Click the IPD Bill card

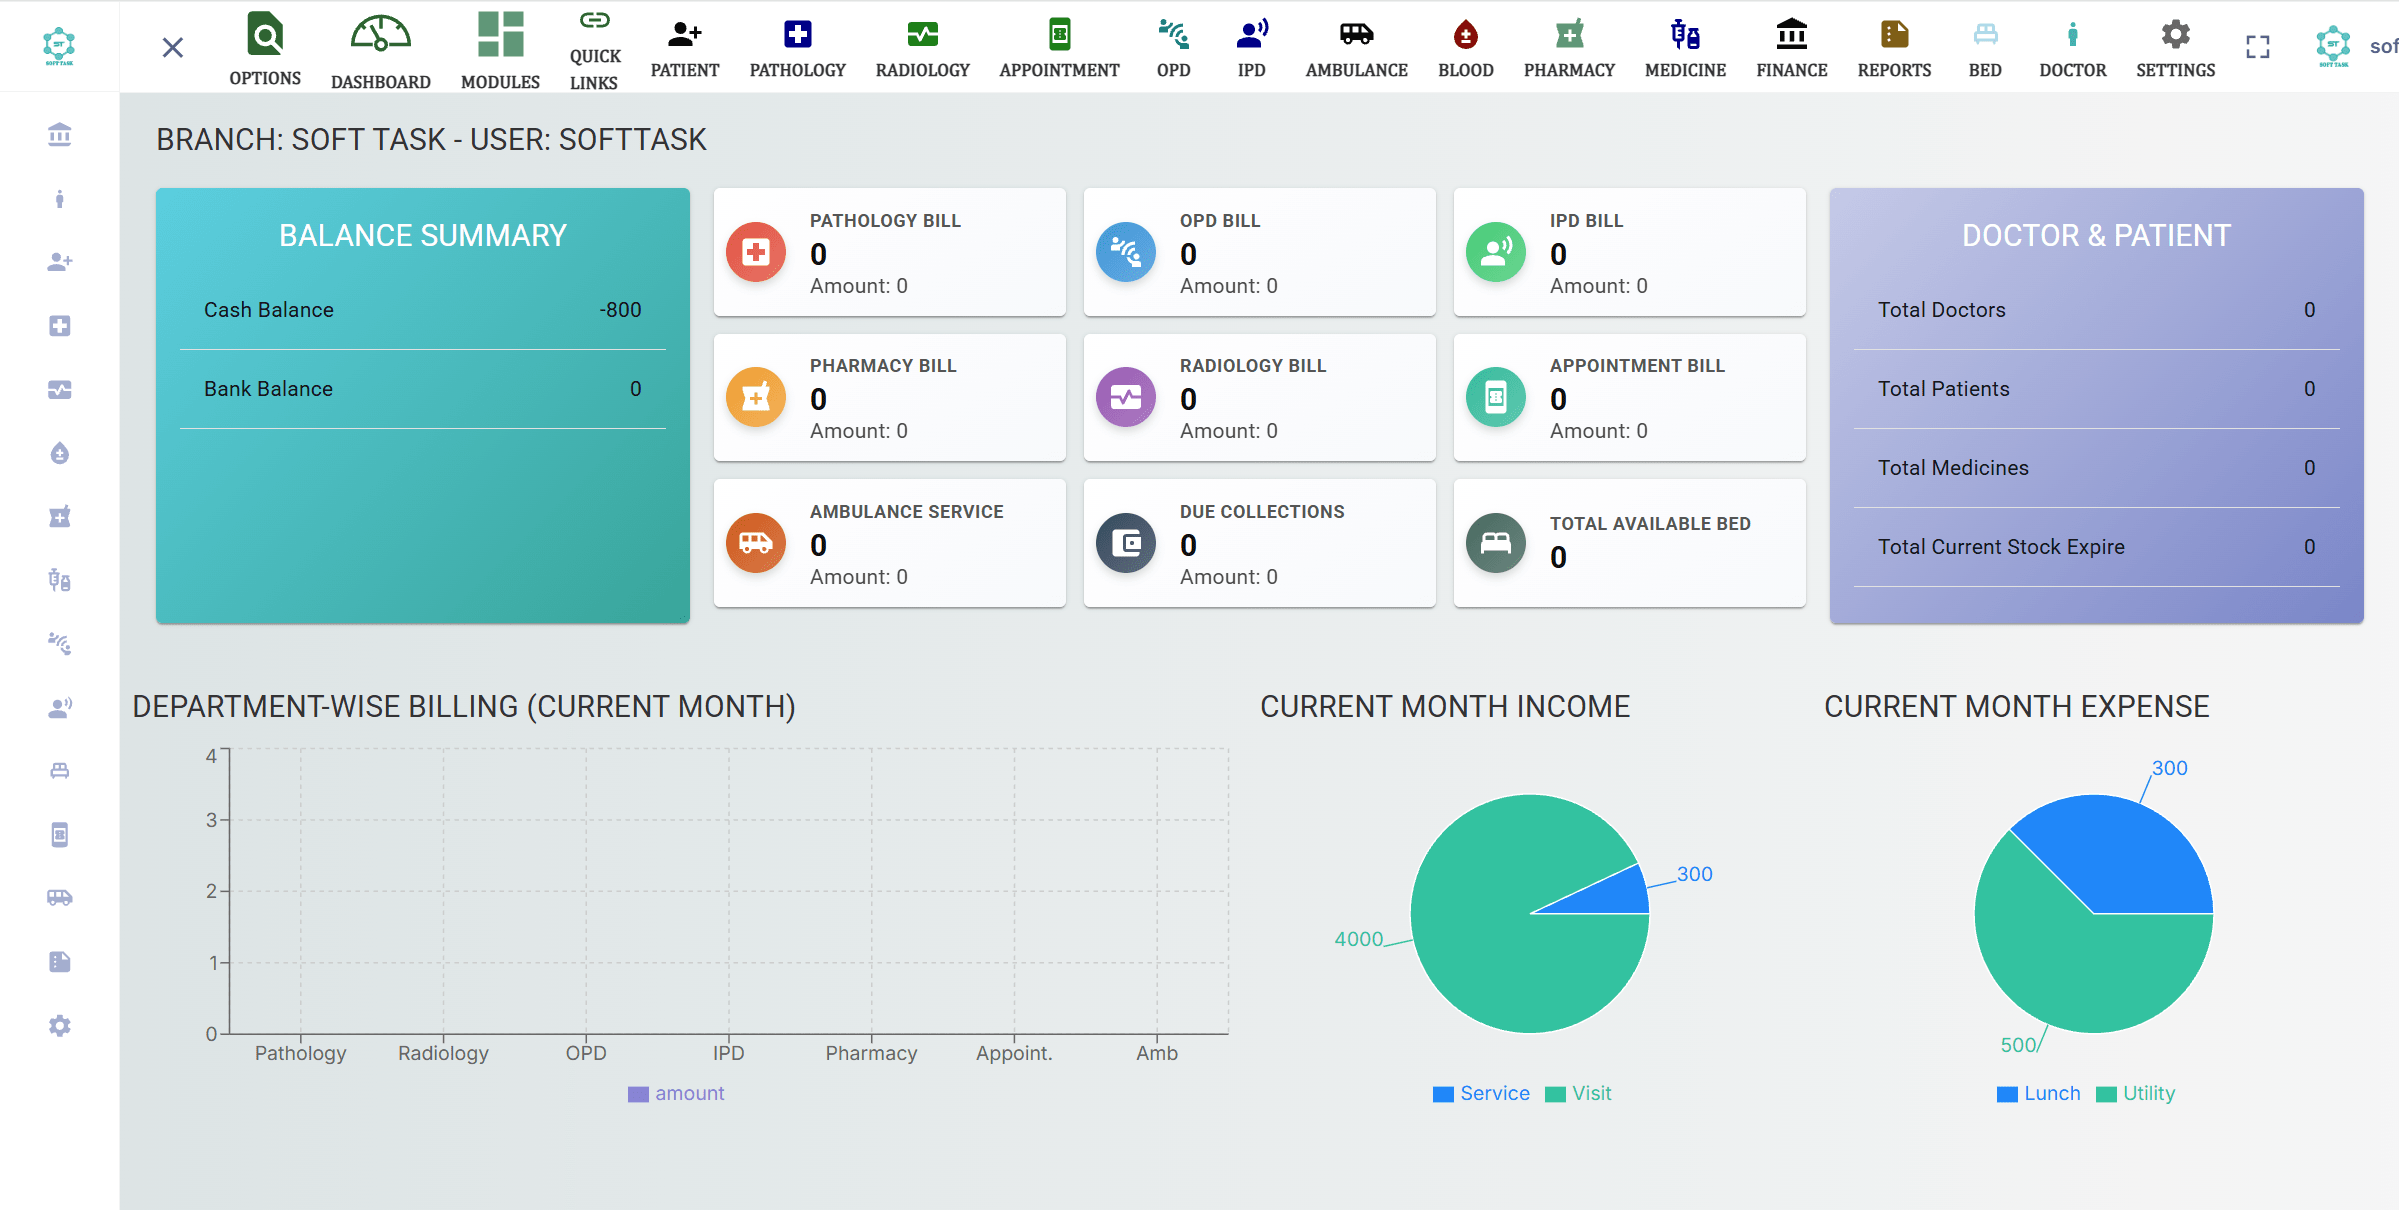click(x=1628, y=252)
